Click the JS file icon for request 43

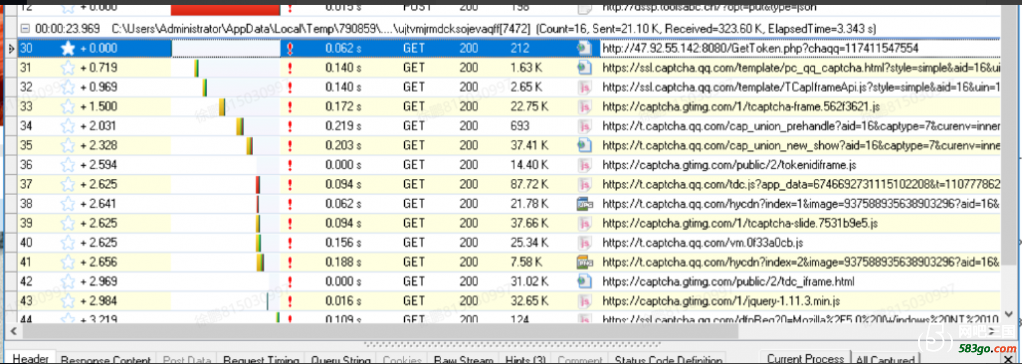(585, 301)
